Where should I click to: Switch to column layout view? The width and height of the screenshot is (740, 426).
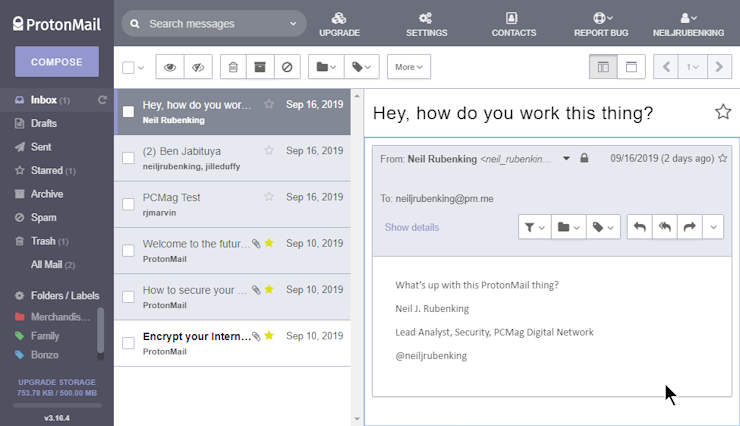(603, 67)
